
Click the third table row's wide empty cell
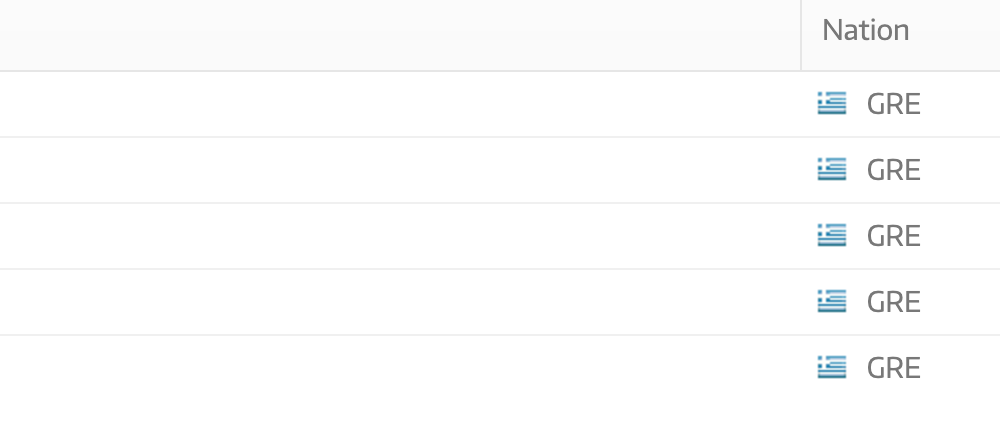click(400, 236)
